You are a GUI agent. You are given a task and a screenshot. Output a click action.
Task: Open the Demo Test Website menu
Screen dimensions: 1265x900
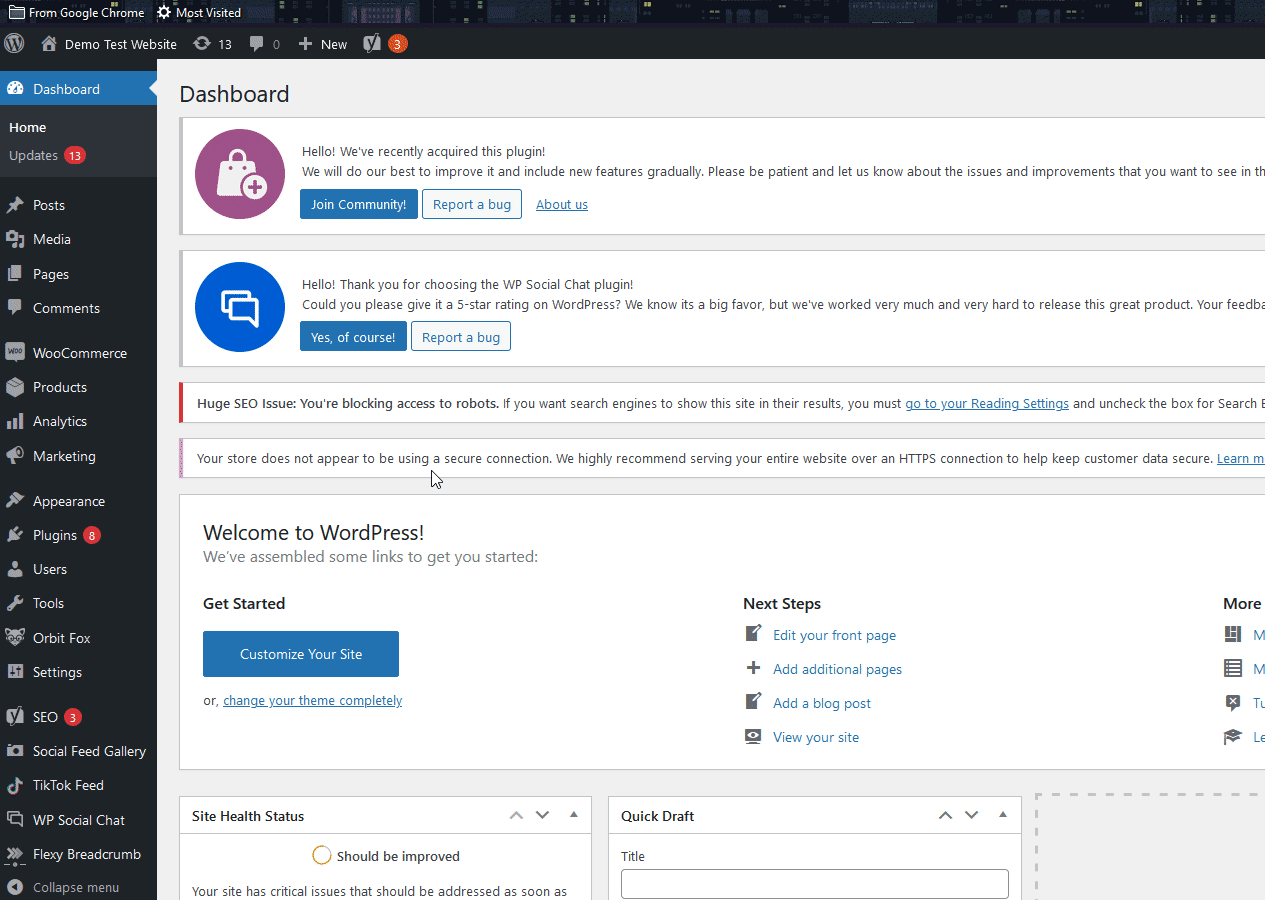pyautogui.click(x=109, y=44)
